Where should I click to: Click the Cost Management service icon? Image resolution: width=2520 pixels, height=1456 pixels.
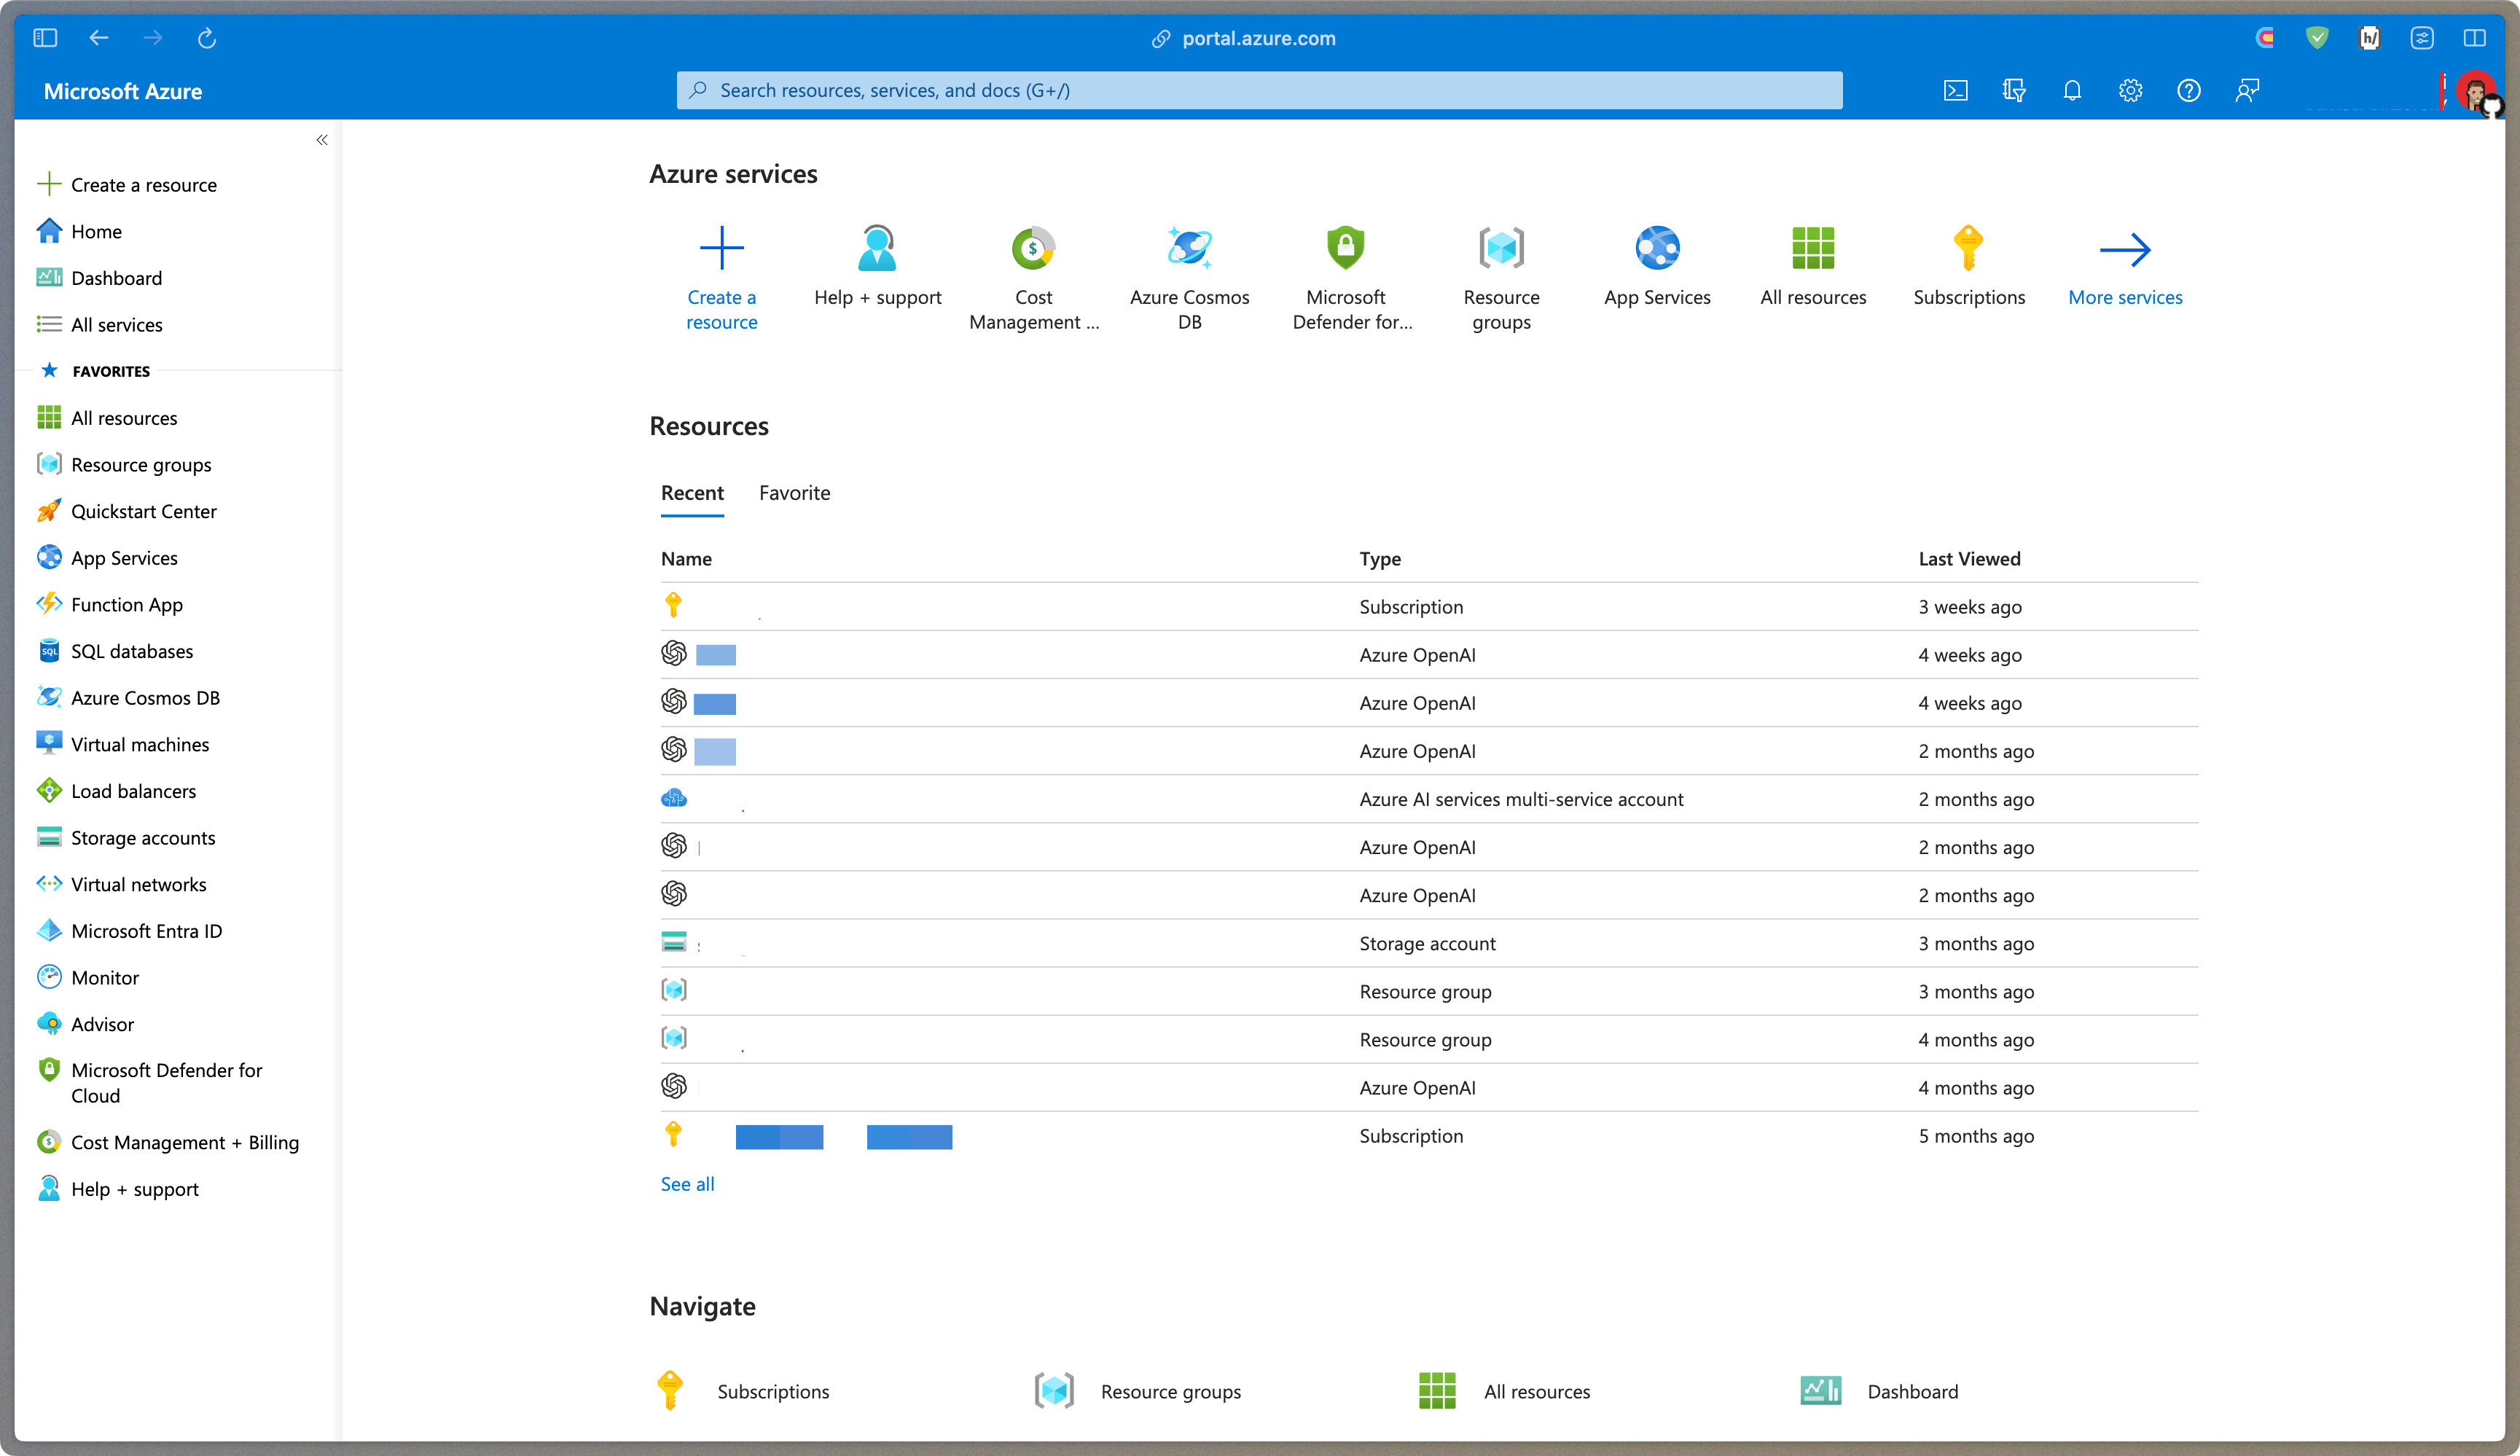1033,248
